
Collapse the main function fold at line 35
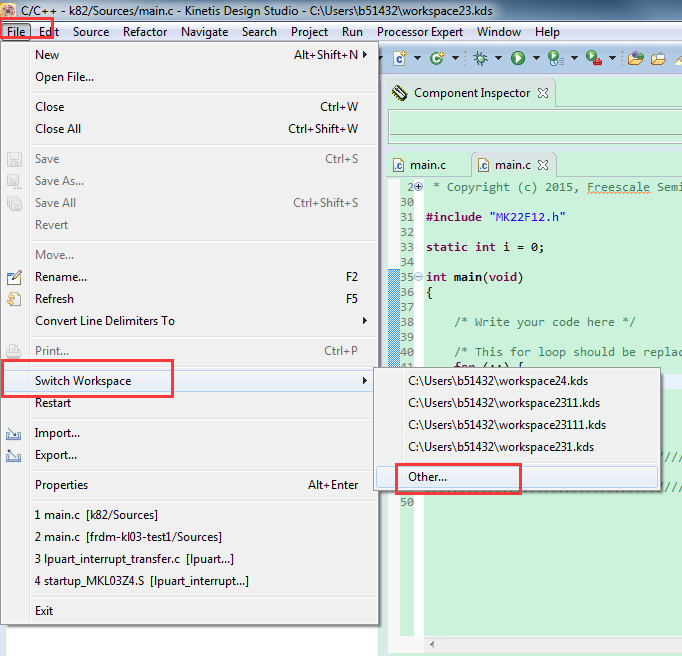(418, 277)
